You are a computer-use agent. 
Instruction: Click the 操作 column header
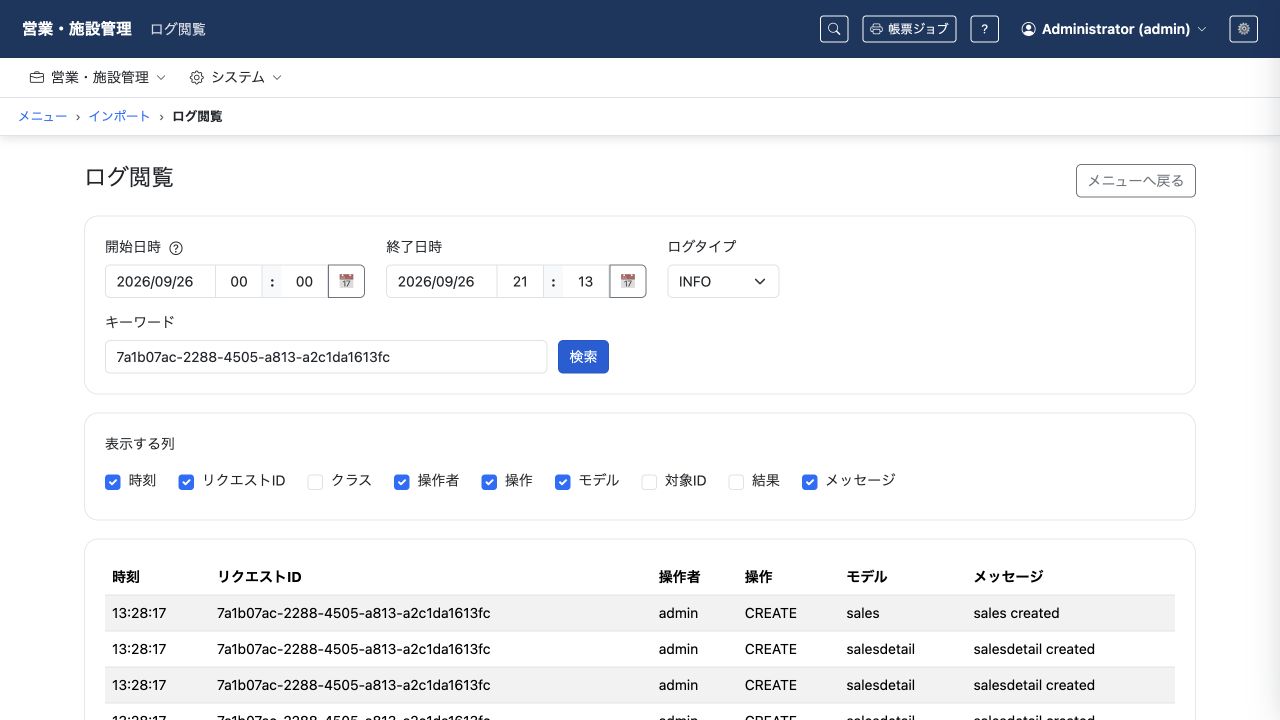pyautogui.click(x=759, y=577)
